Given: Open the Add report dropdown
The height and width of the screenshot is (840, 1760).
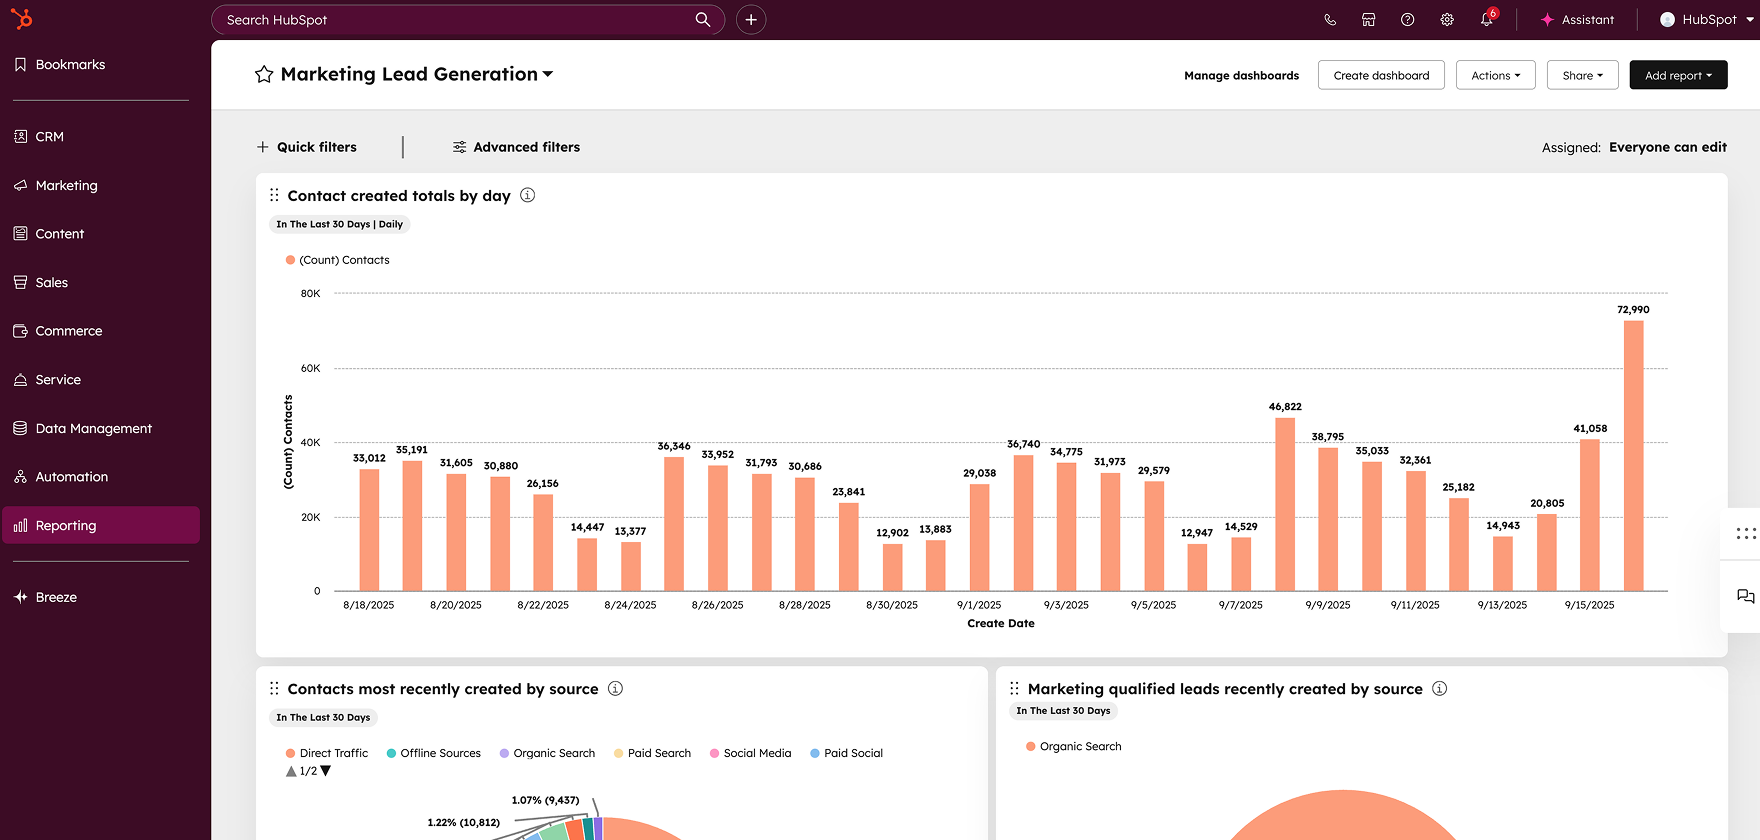Looking at the screenshot, I should (1678, 75).
